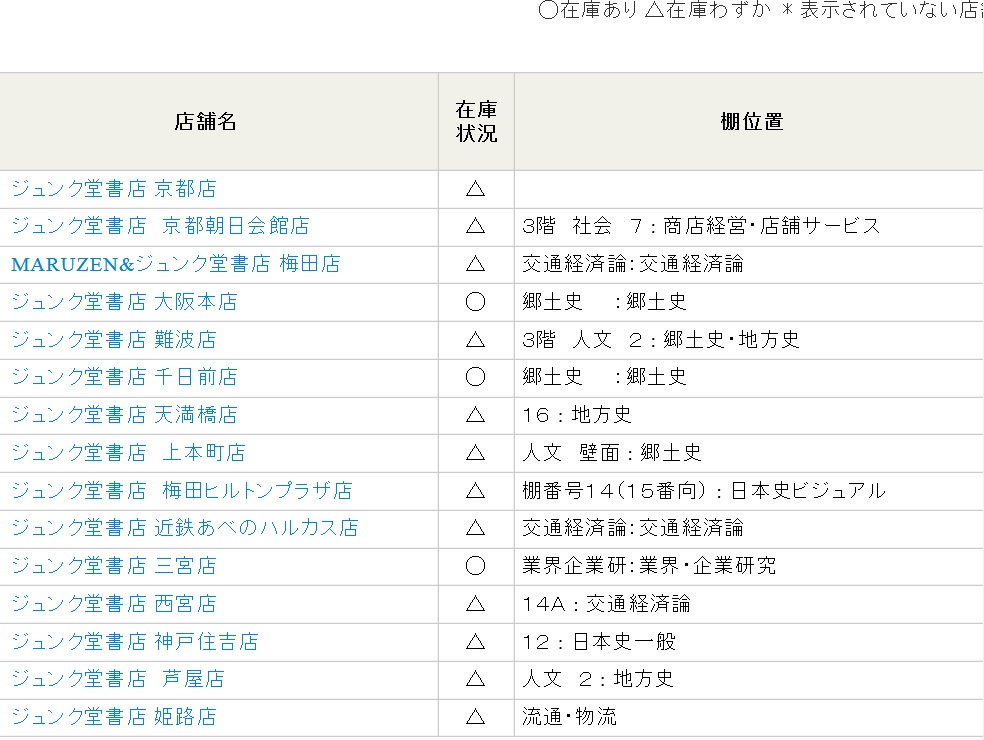Open ジュンク堂書店 上本町店 link
The image size is (984, 740).
(129, 453)
